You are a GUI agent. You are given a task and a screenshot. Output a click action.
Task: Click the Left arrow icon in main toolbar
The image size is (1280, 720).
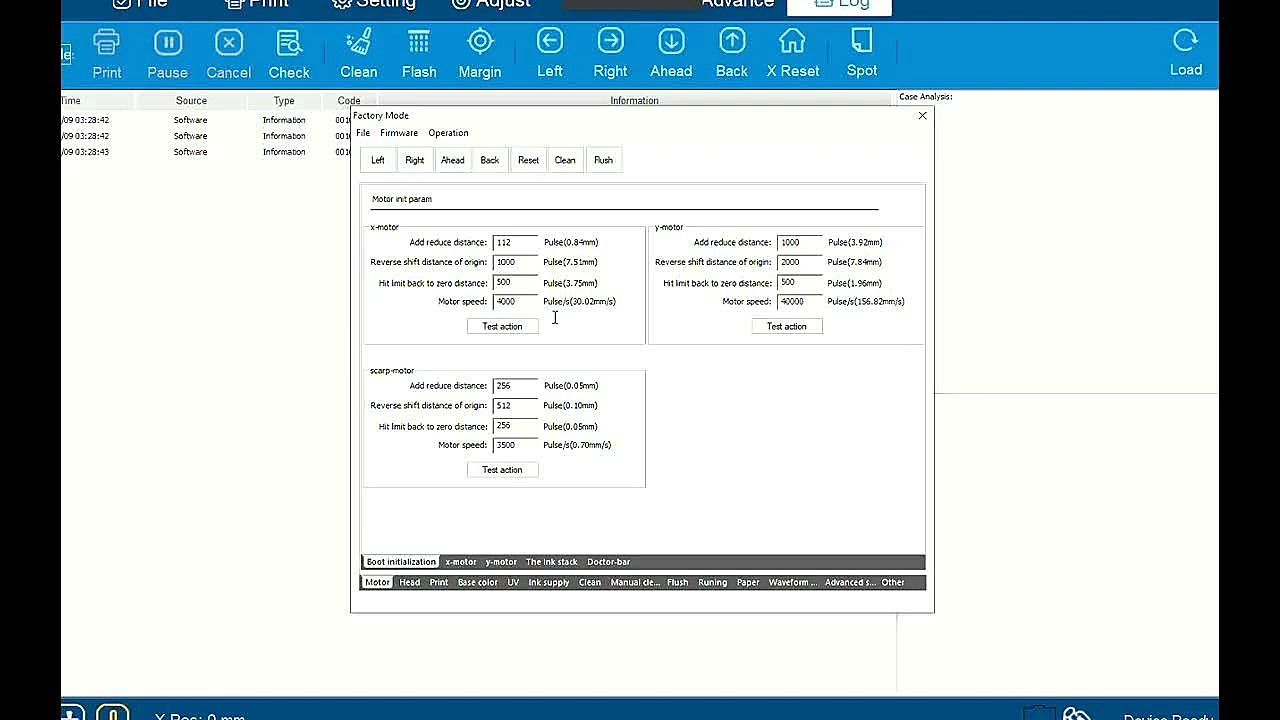[x=550, y=41]
